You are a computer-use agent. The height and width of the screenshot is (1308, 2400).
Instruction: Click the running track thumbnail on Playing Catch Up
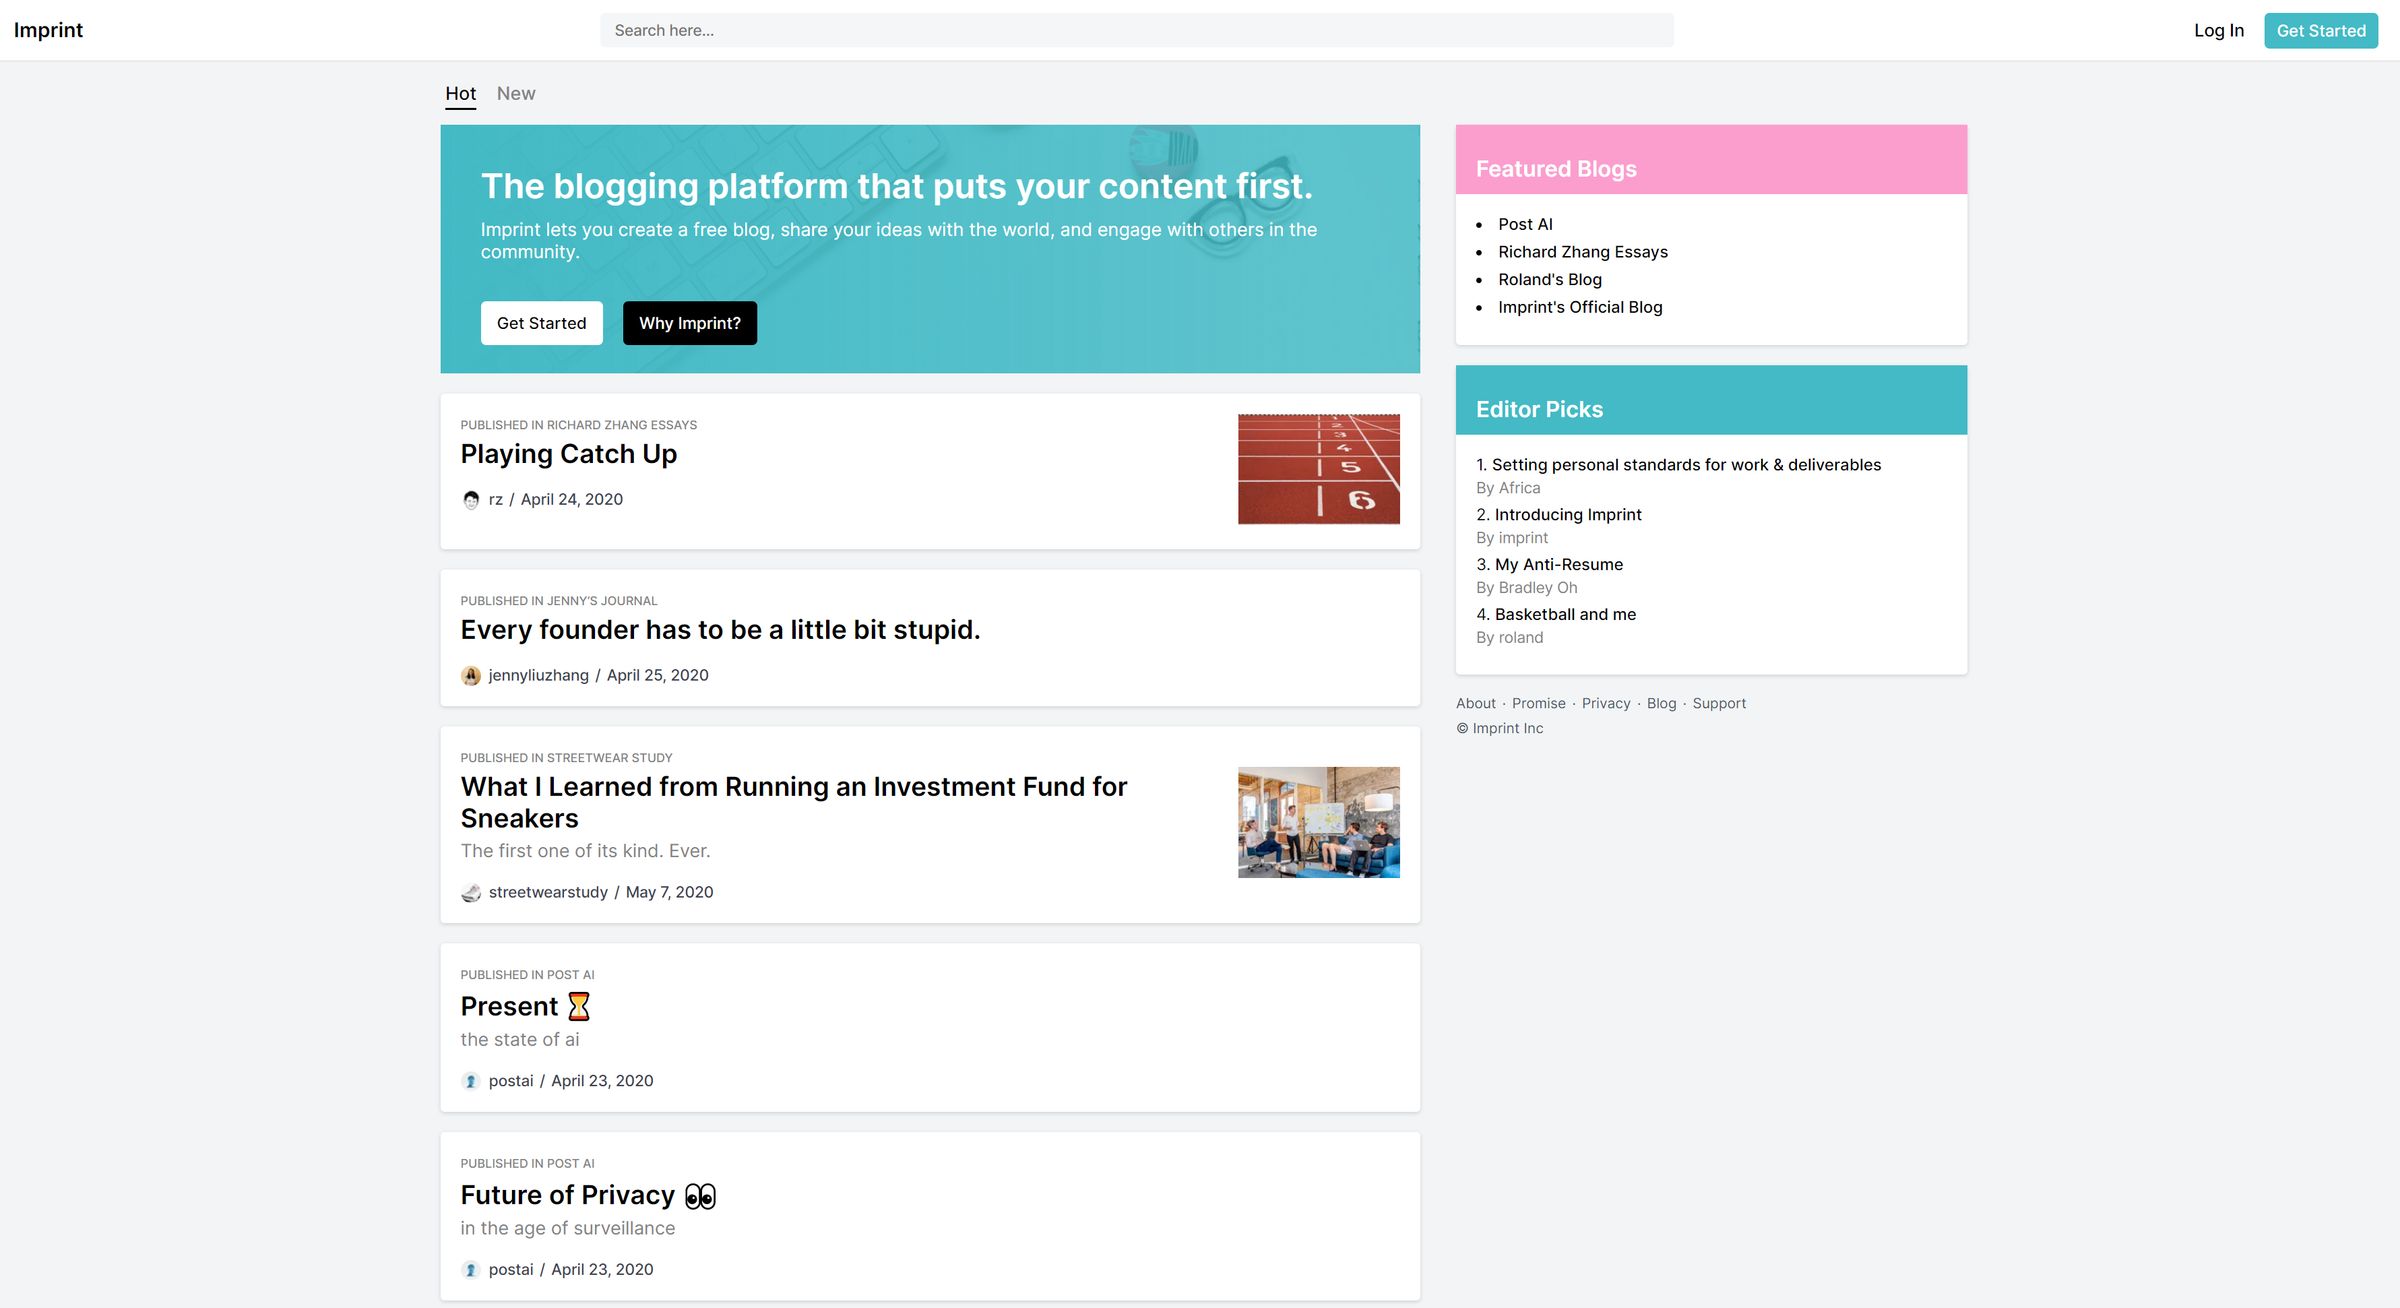(x=1318, y=469)
